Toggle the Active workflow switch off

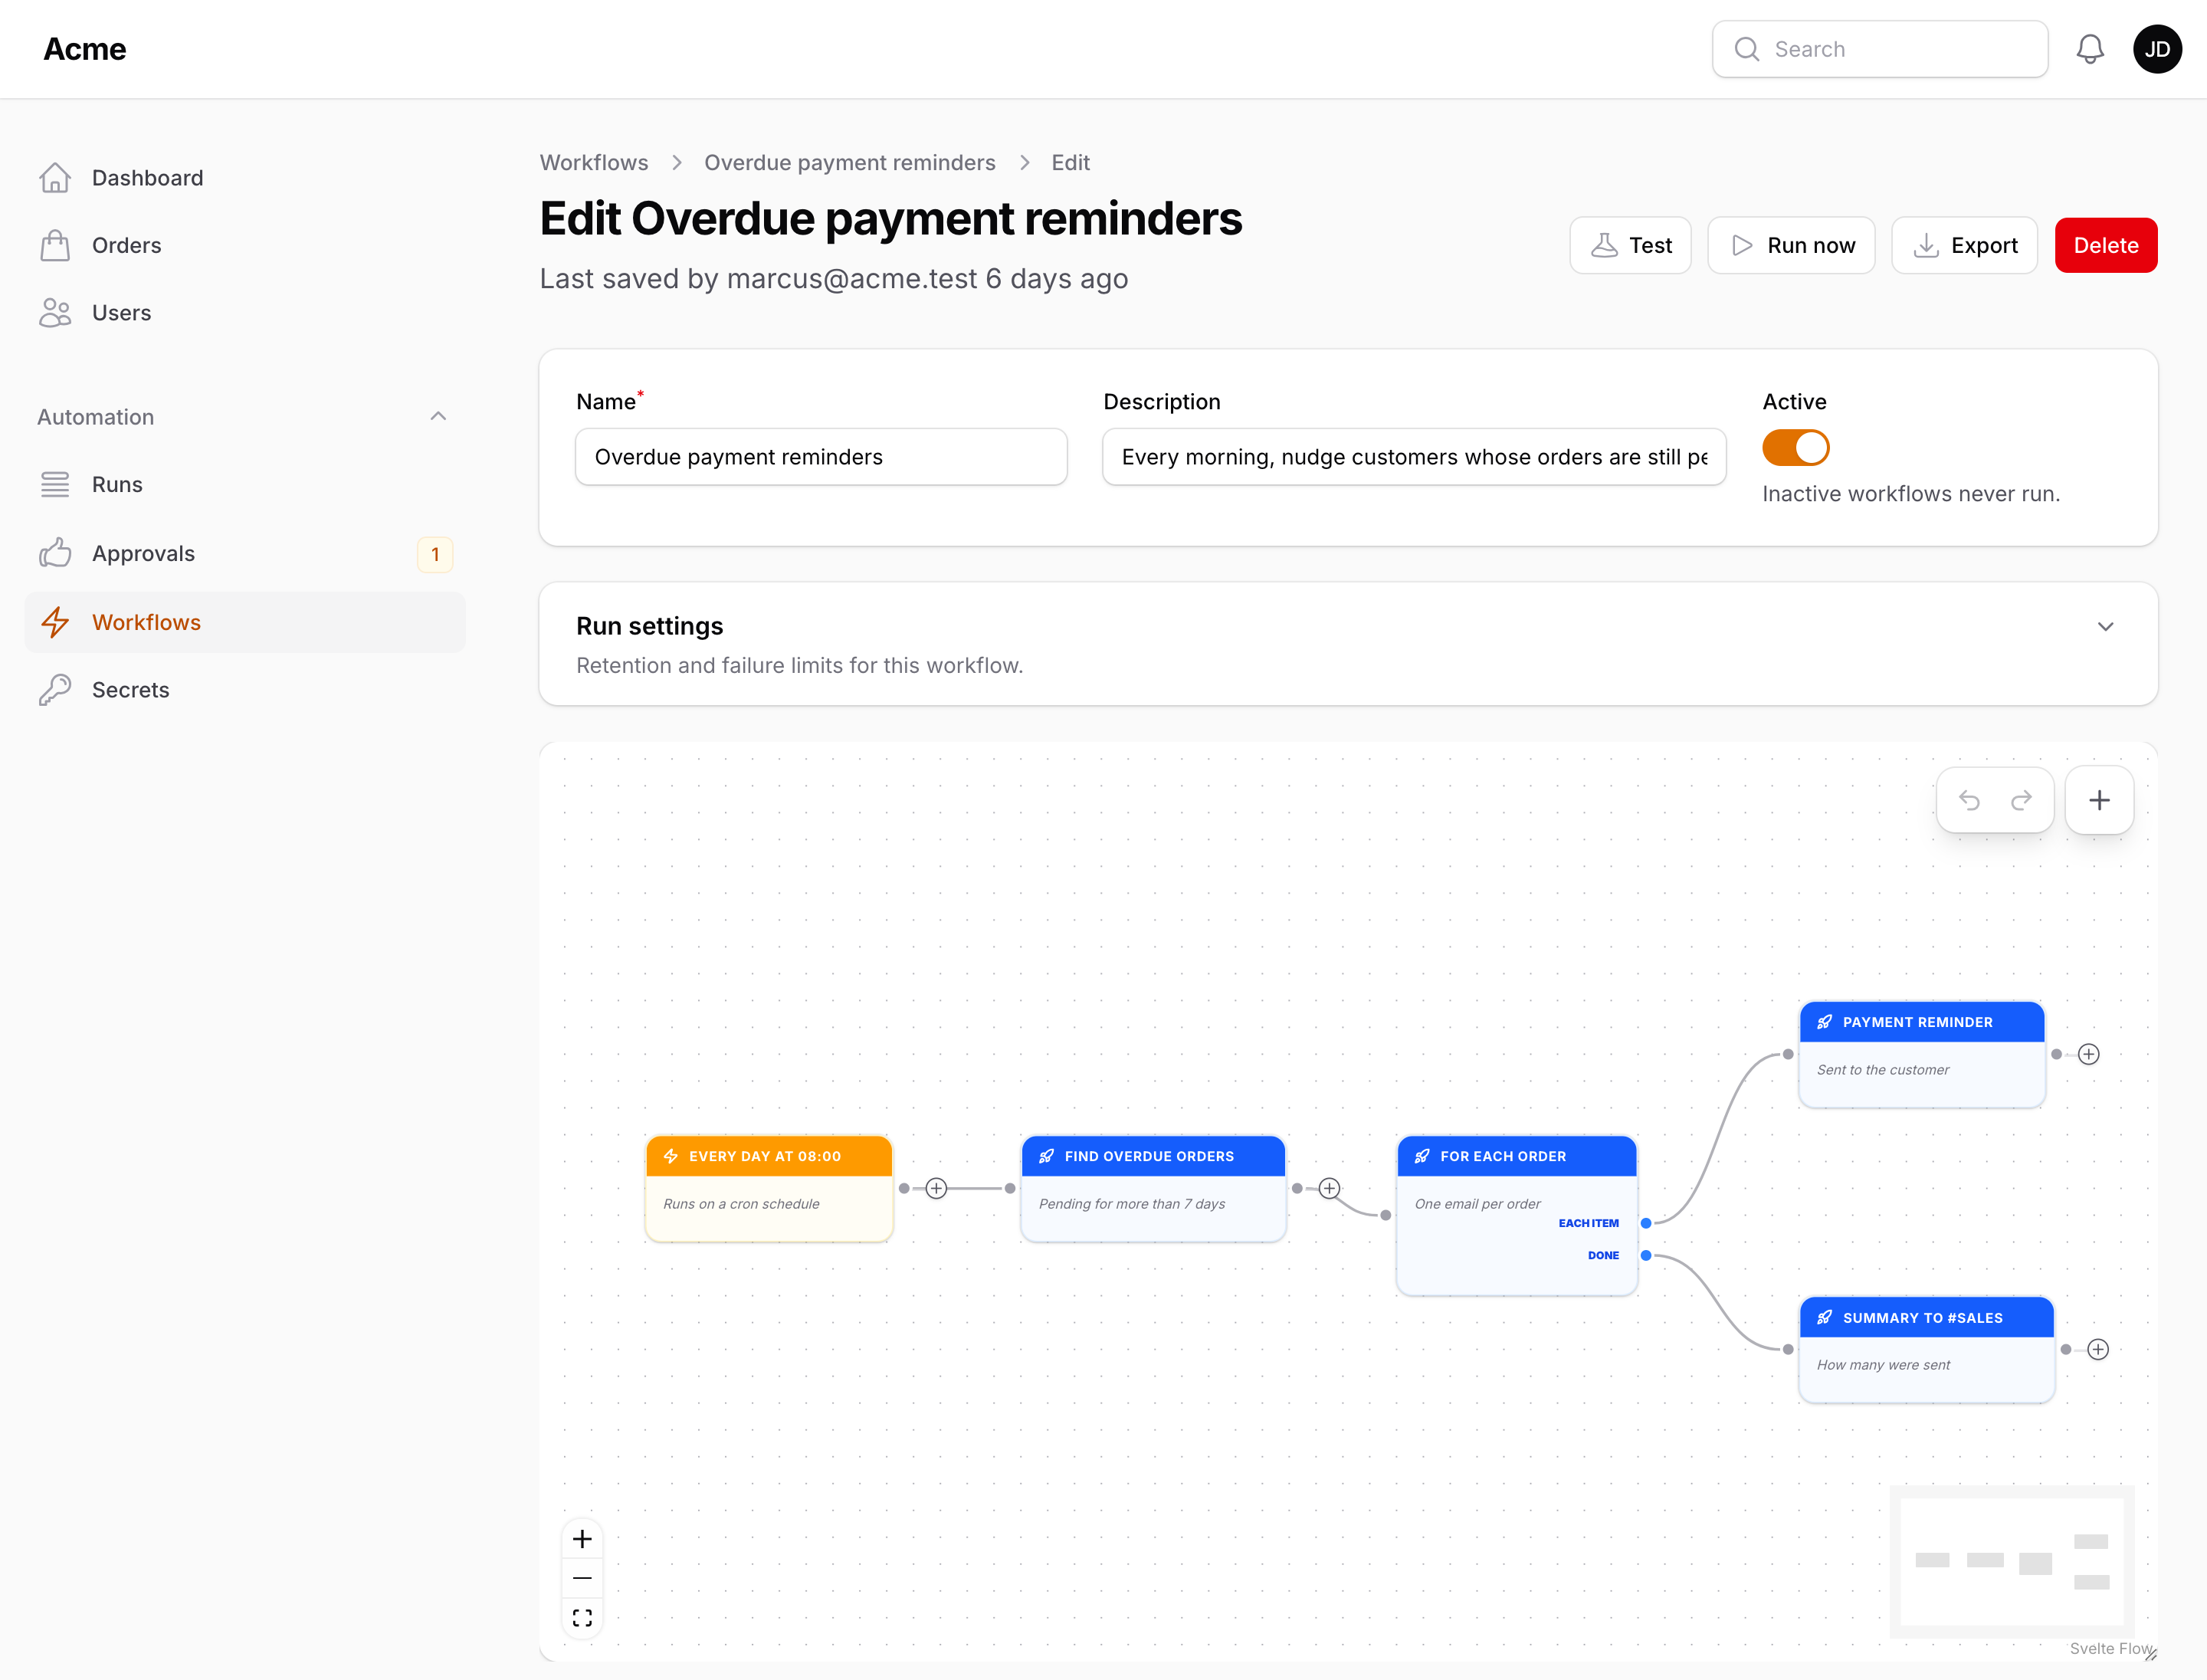pyautogui.click(x=1796, y=447)
